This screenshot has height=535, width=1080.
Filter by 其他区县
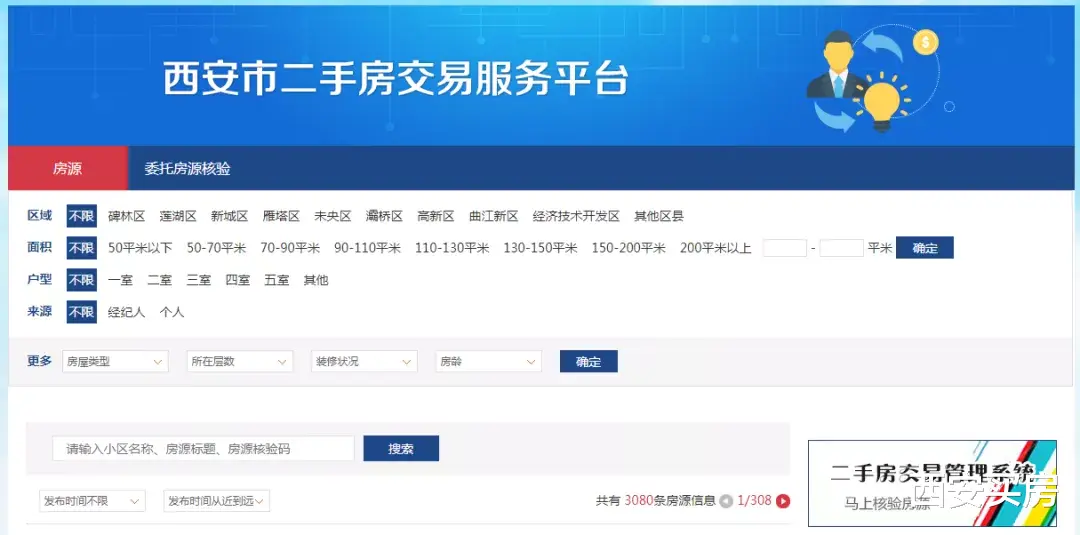tap(659, 216)
